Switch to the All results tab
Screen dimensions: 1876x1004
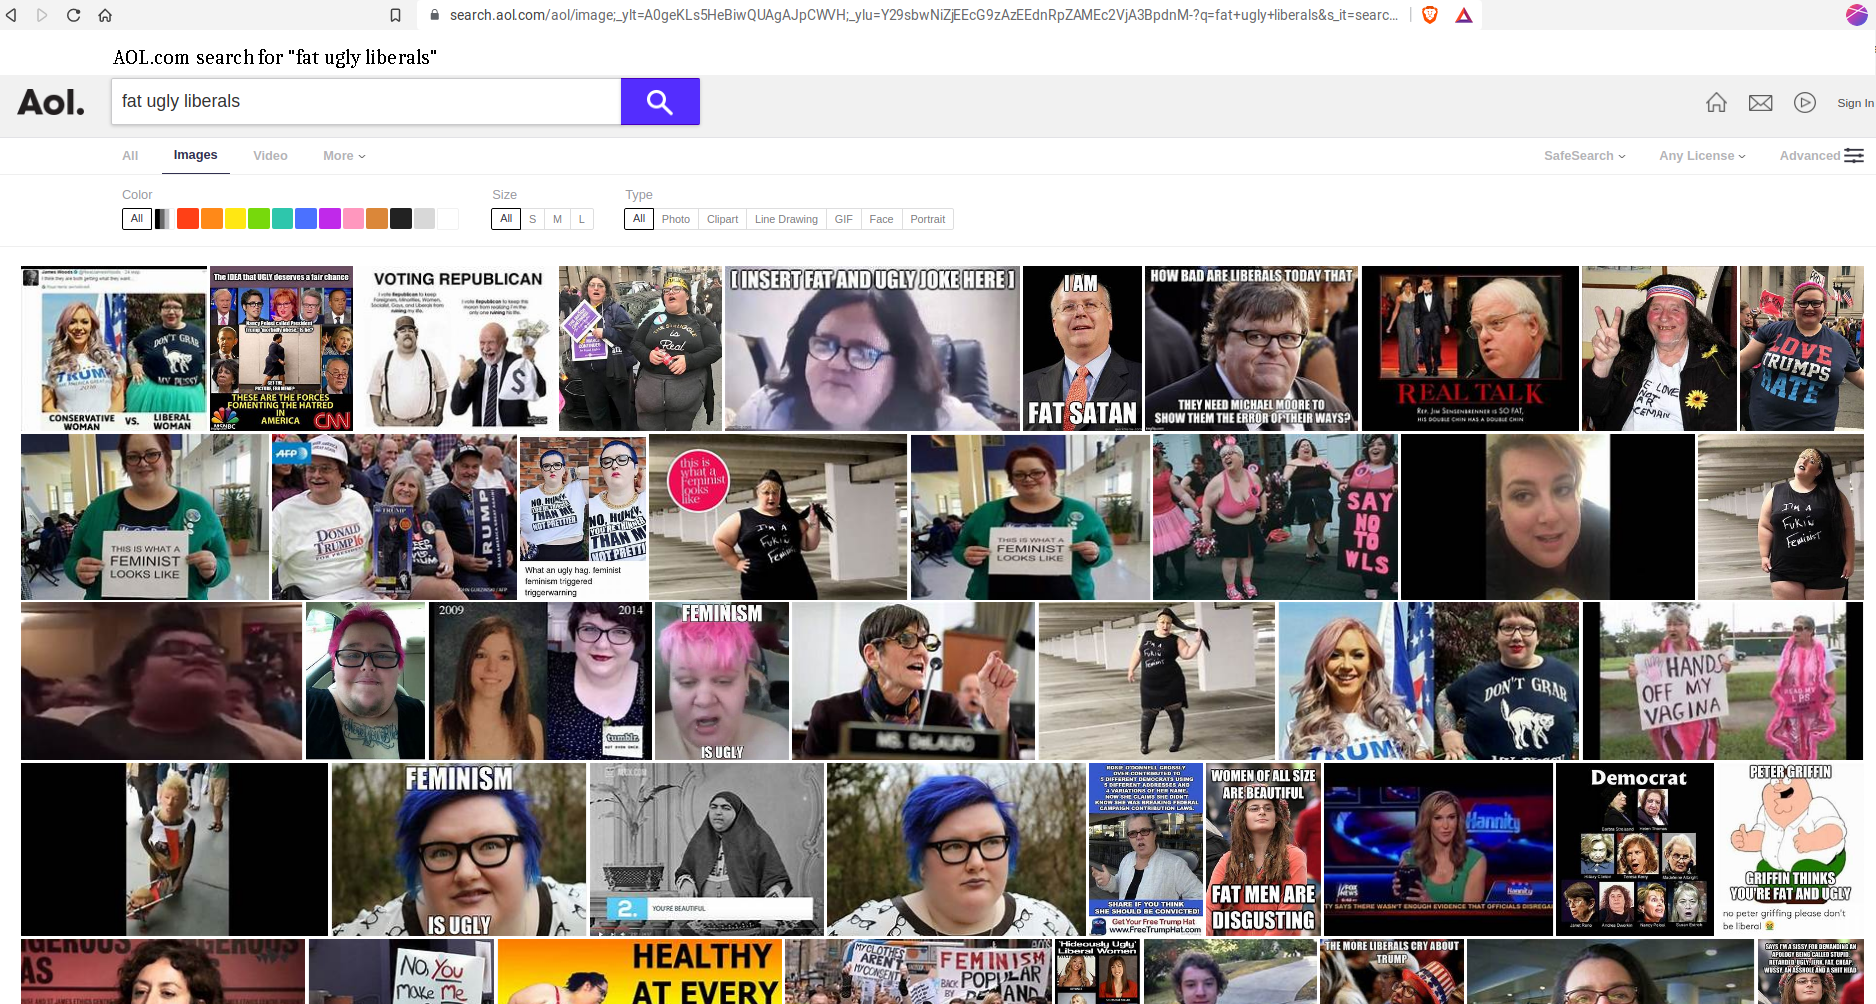pyautogui.click(x=130, y=156)
